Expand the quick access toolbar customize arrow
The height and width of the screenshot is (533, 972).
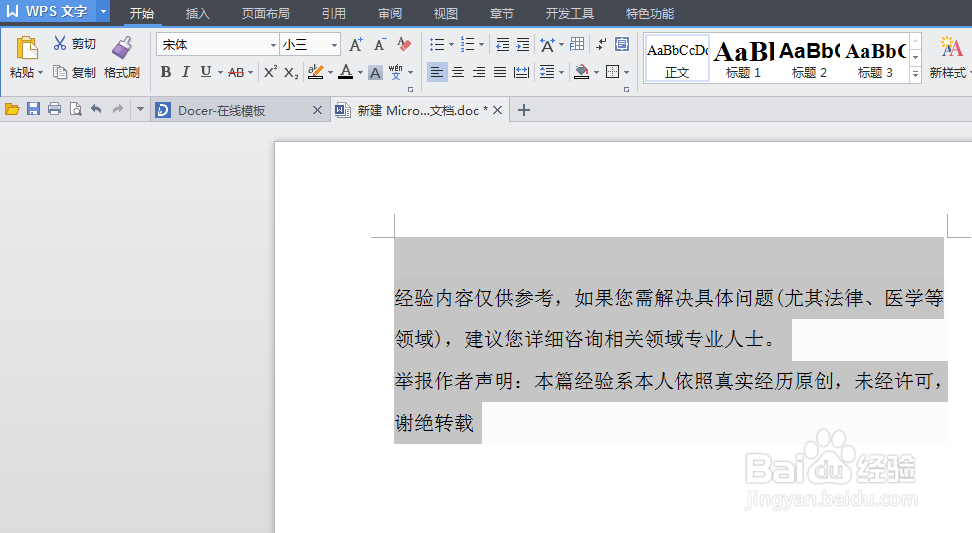[140, 109]
